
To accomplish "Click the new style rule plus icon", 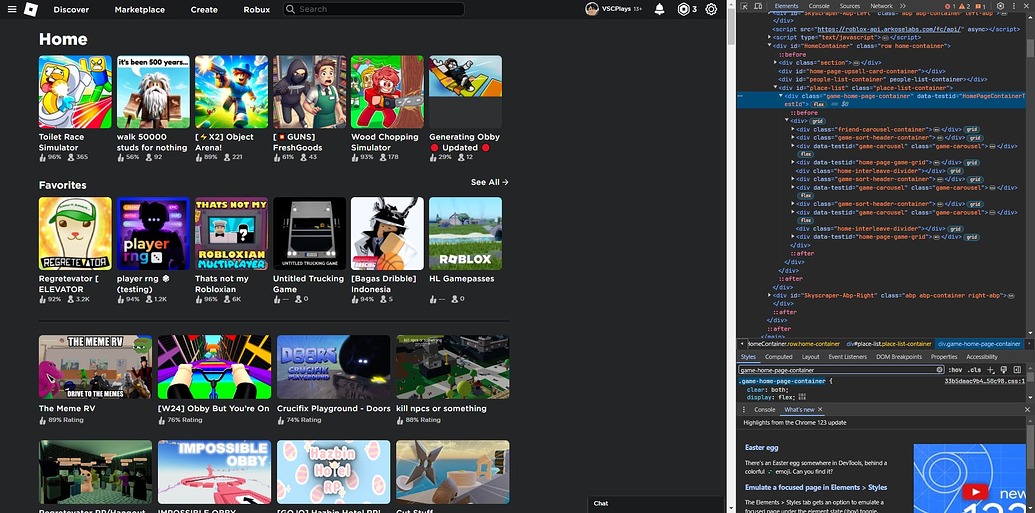I will click(991, 370).
